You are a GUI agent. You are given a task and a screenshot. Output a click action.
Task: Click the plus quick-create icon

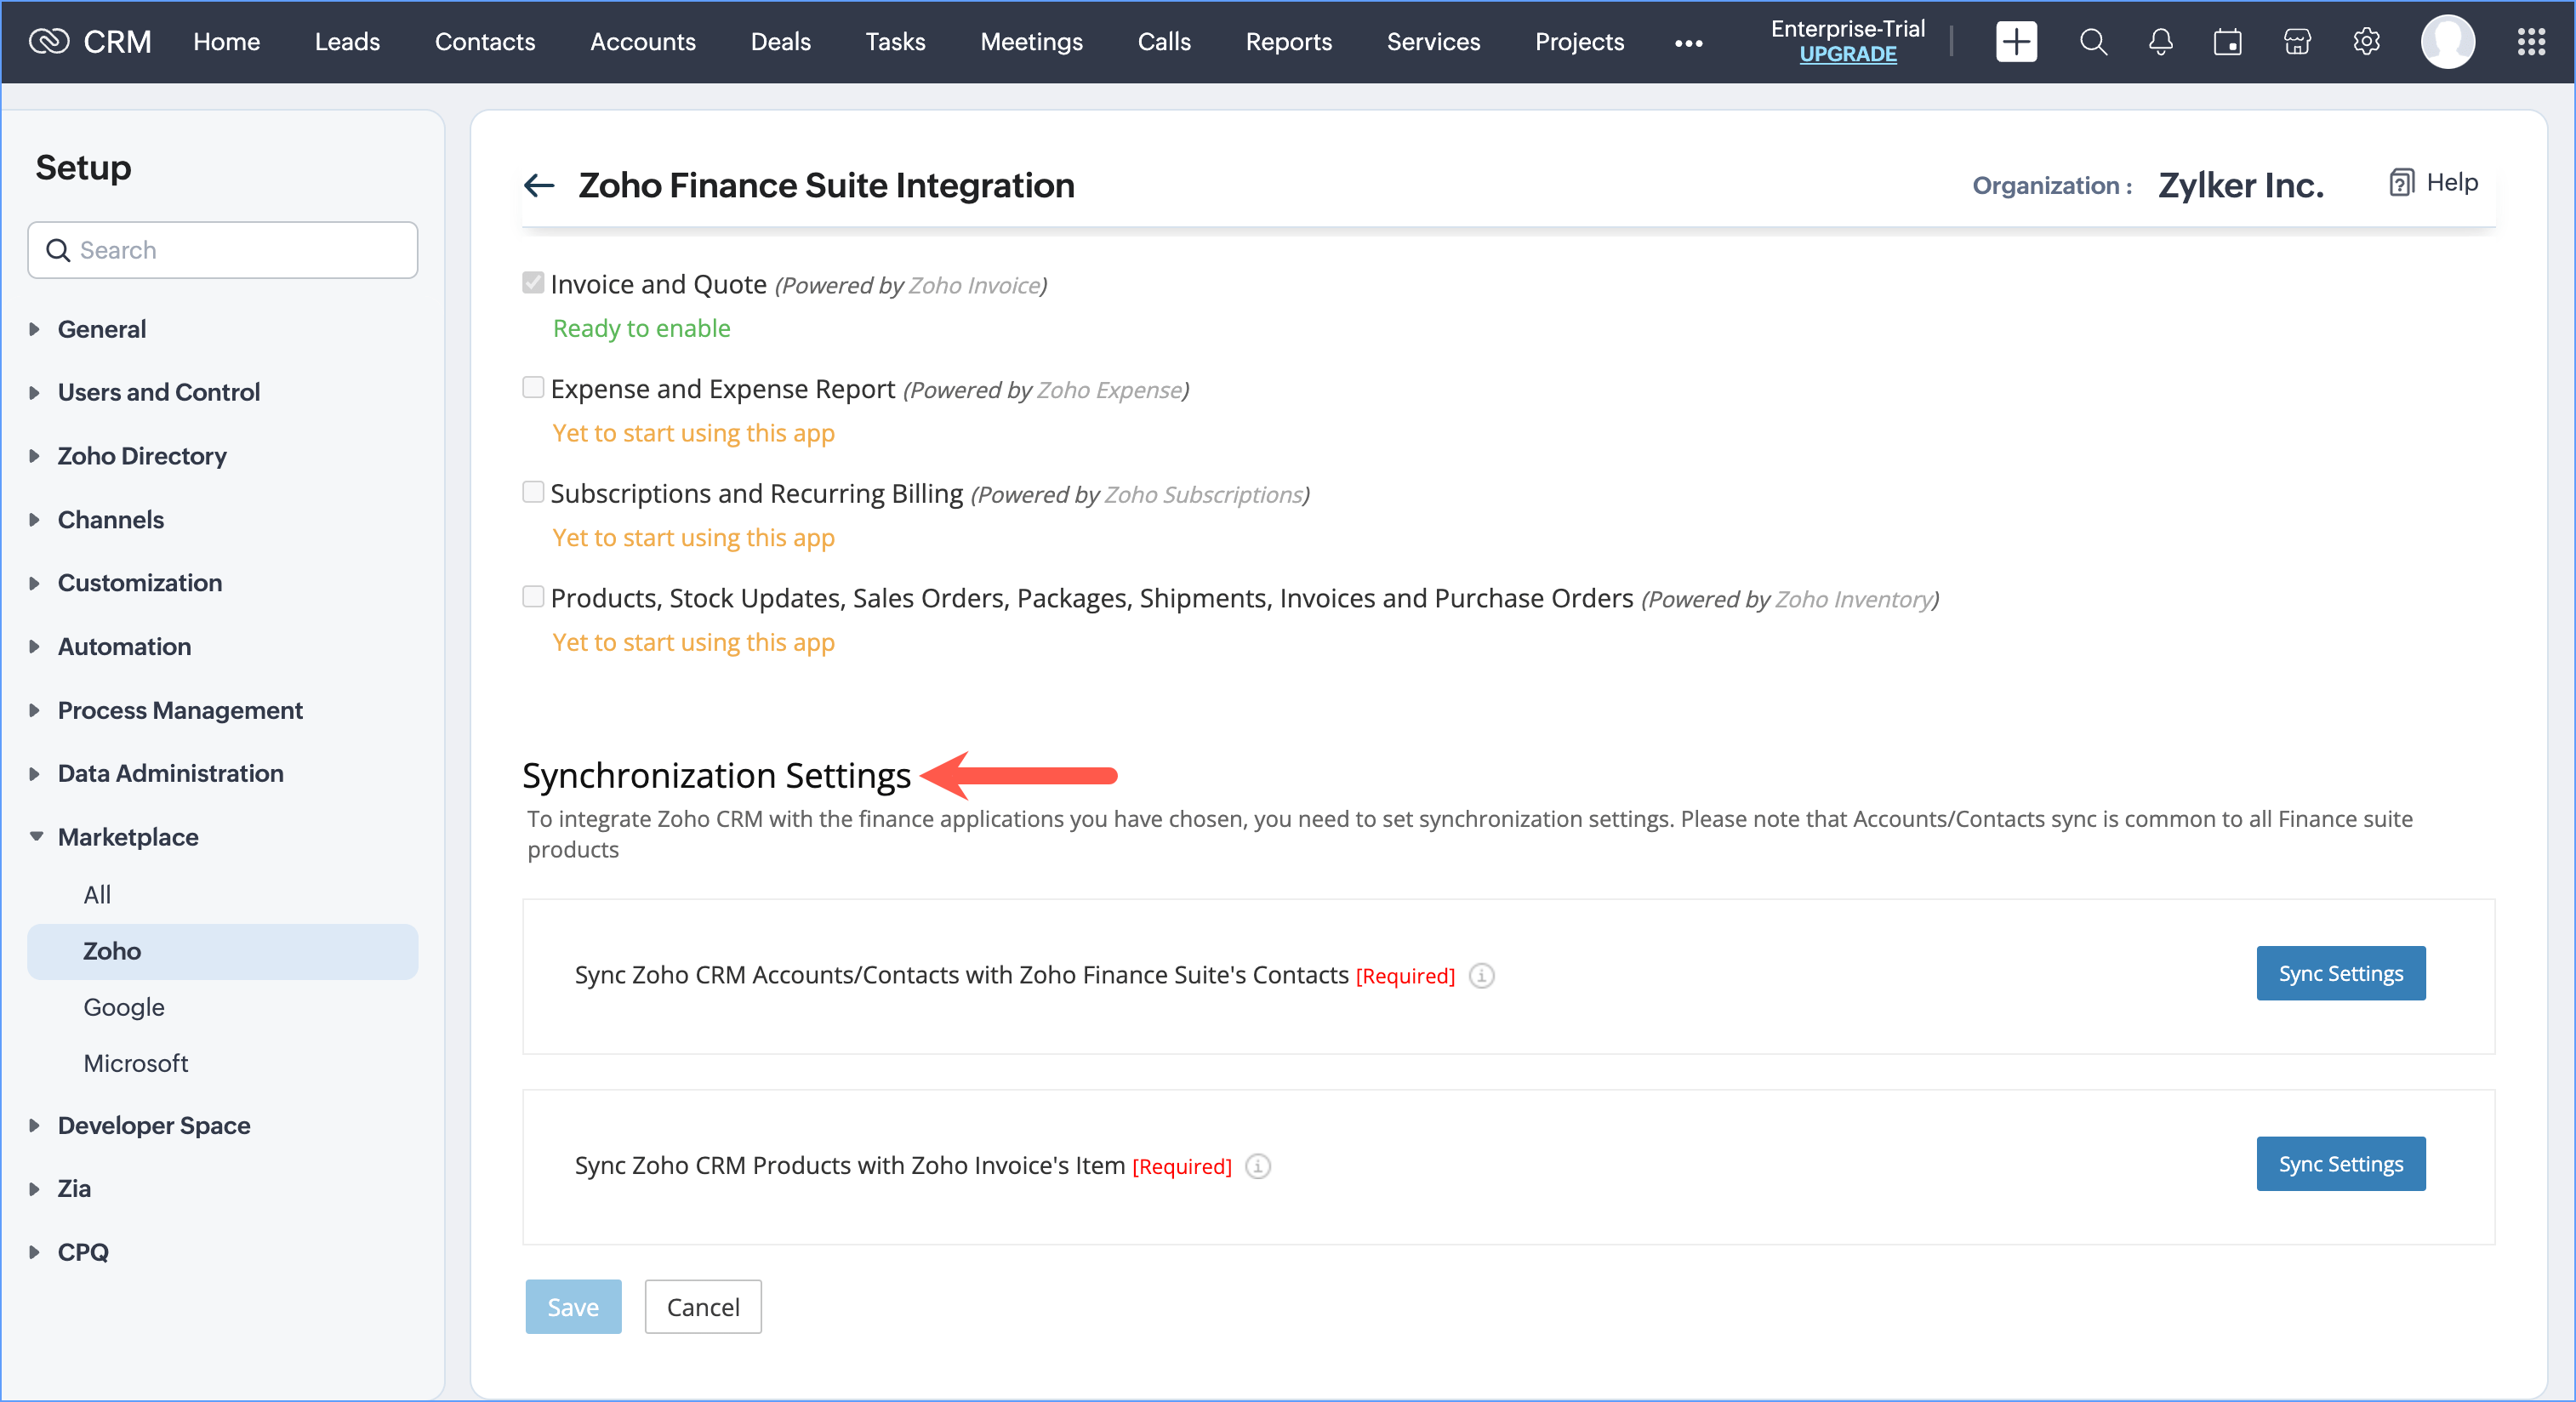2015,42
